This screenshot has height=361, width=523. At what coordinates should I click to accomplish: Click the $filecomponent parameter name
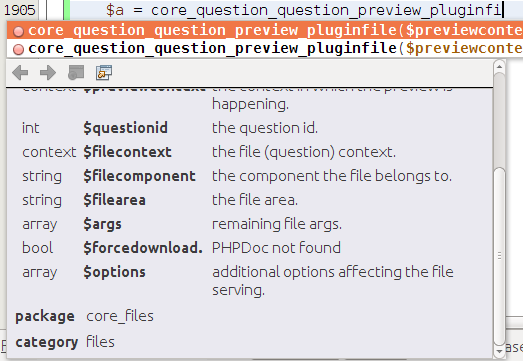139,176
